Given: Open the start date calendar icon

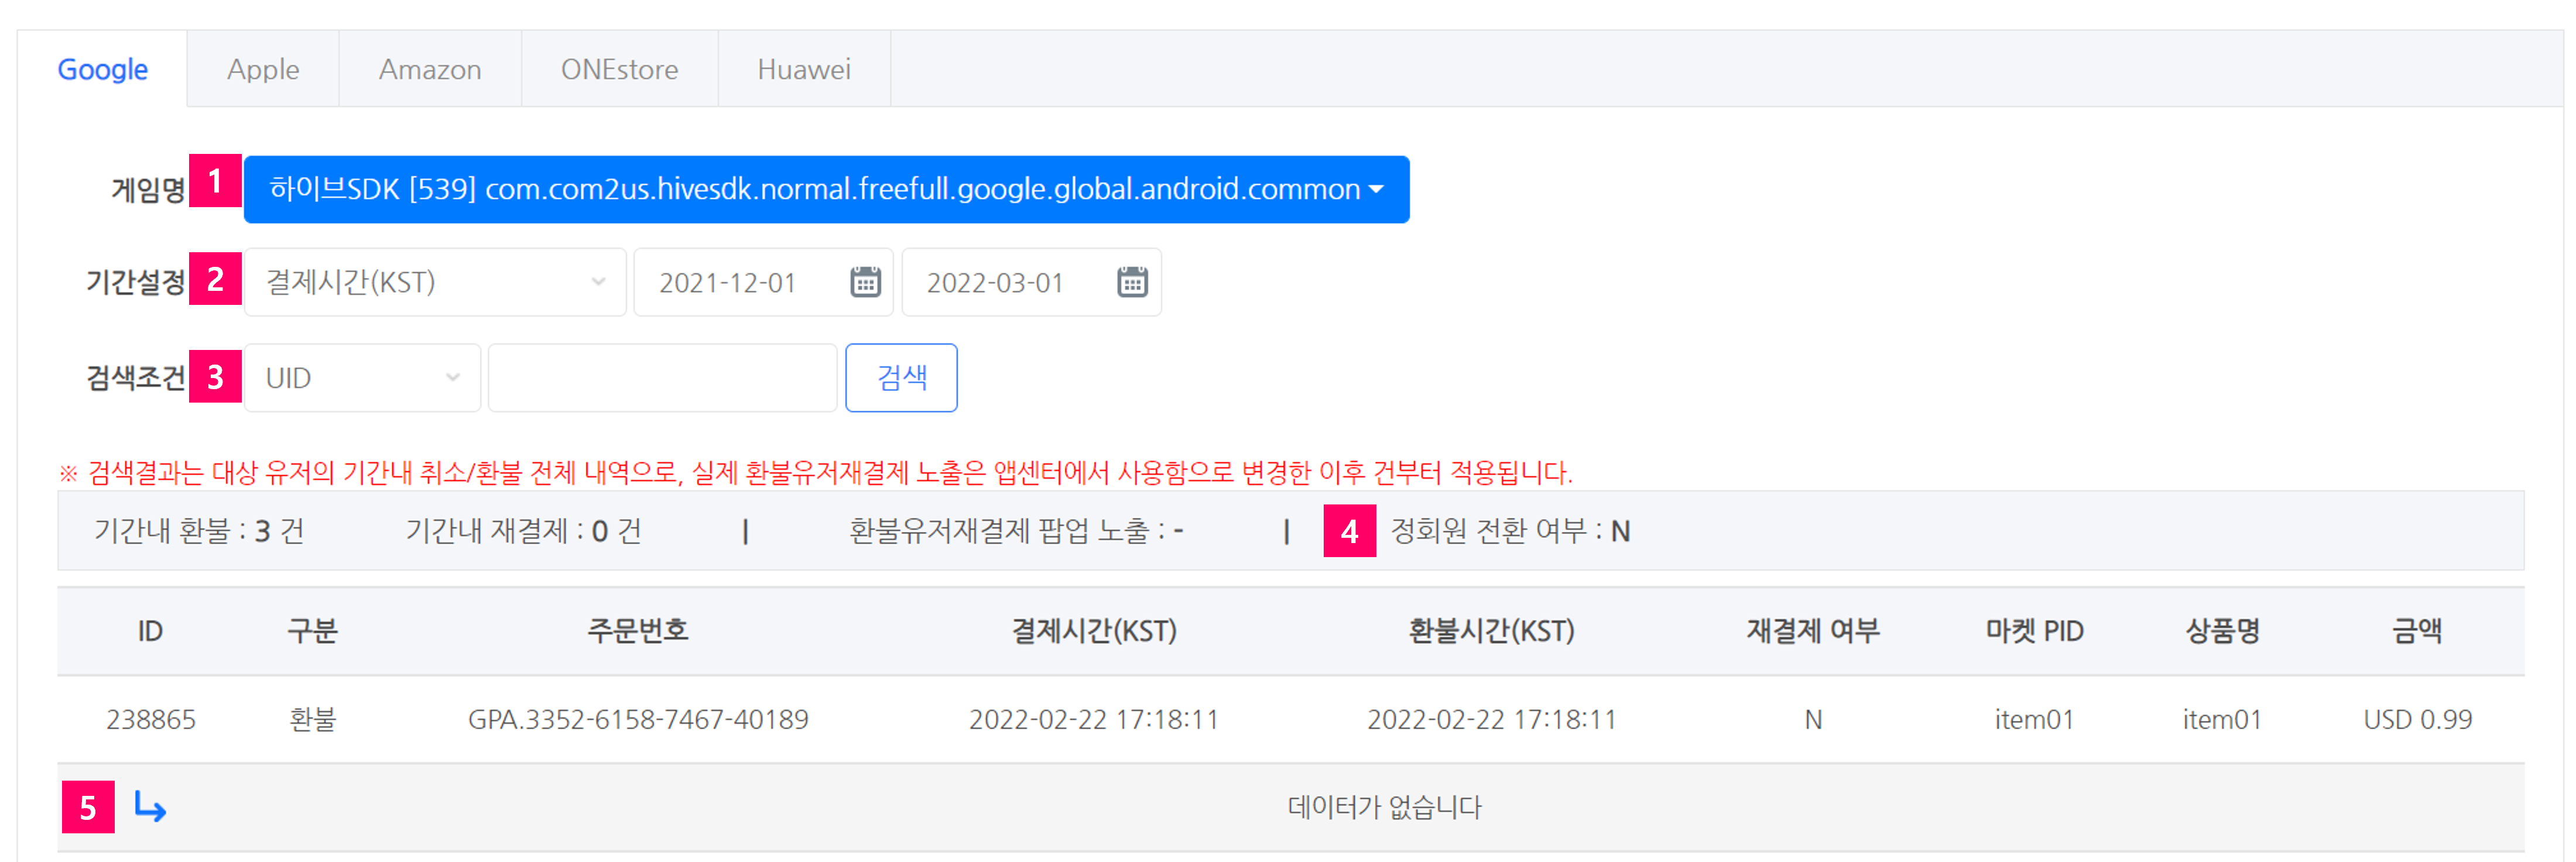Looking at the screenshot, I should coord(865,282).
